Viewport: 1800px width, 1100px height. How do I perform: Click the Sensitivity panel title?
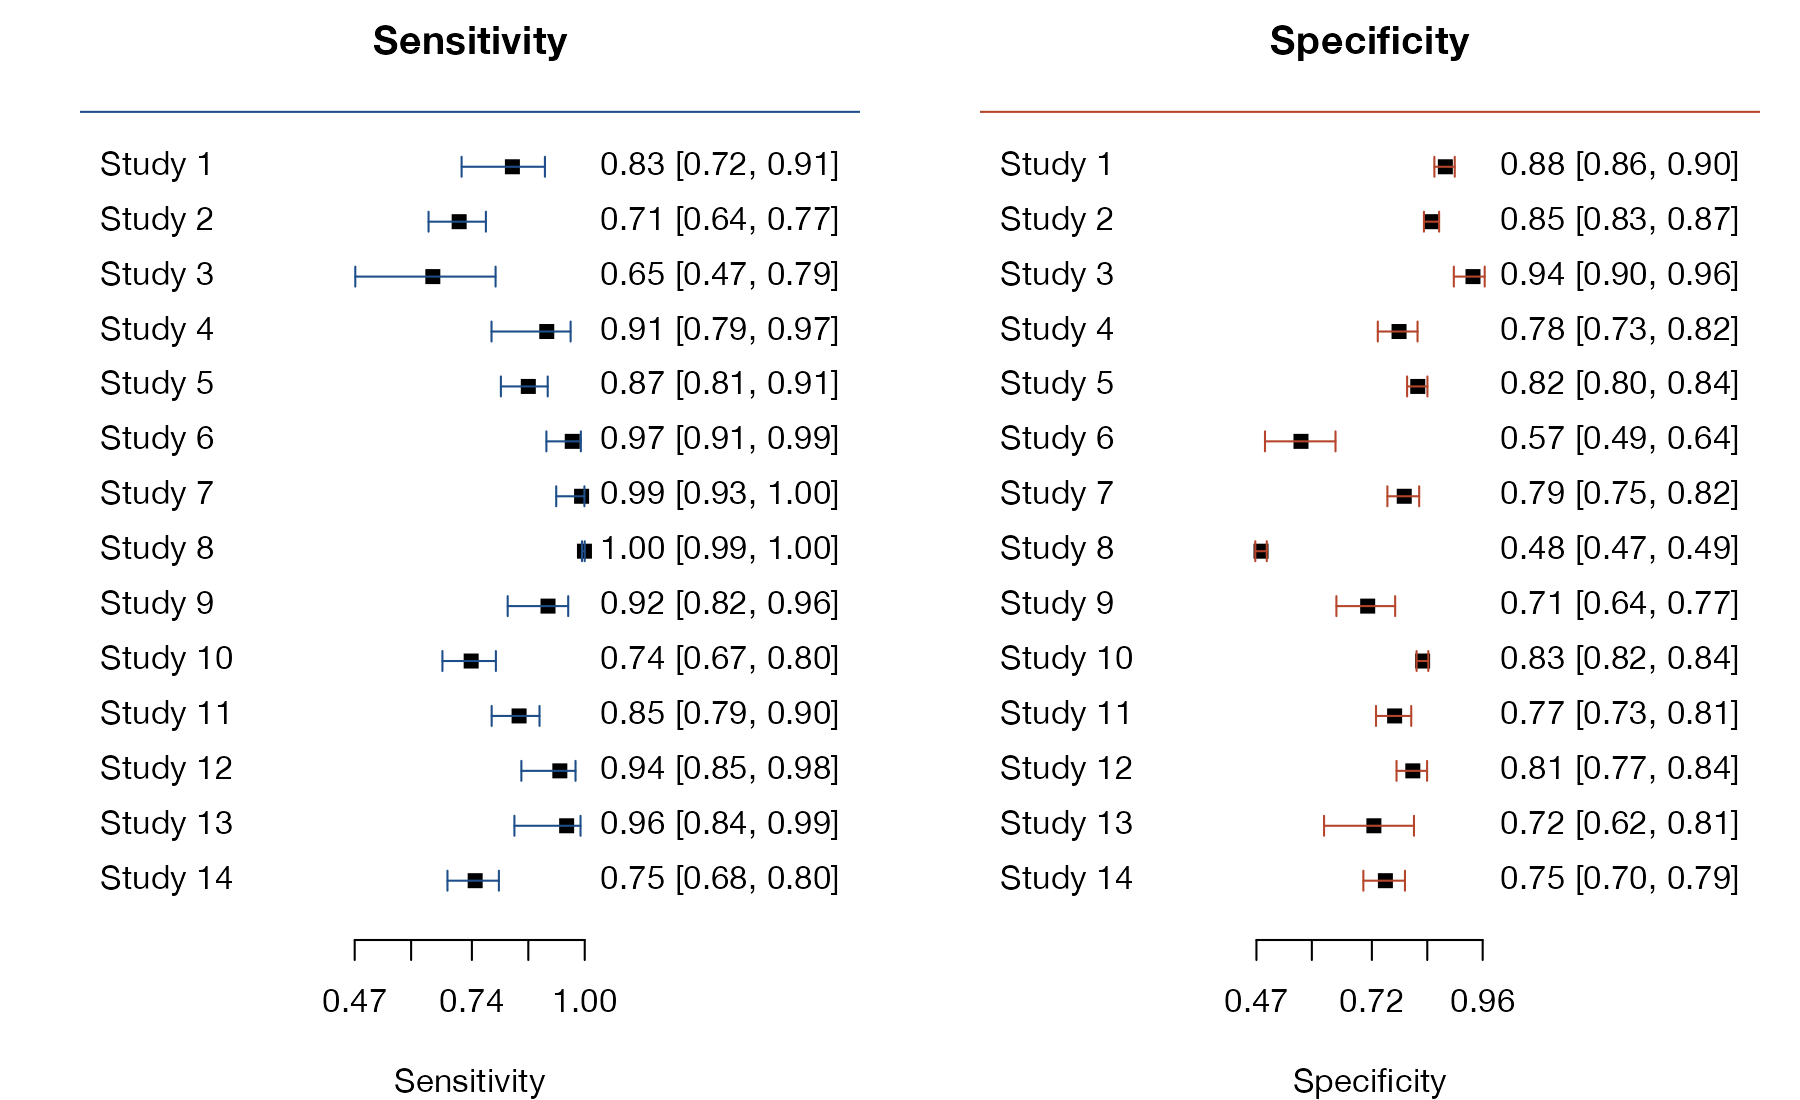469,41
